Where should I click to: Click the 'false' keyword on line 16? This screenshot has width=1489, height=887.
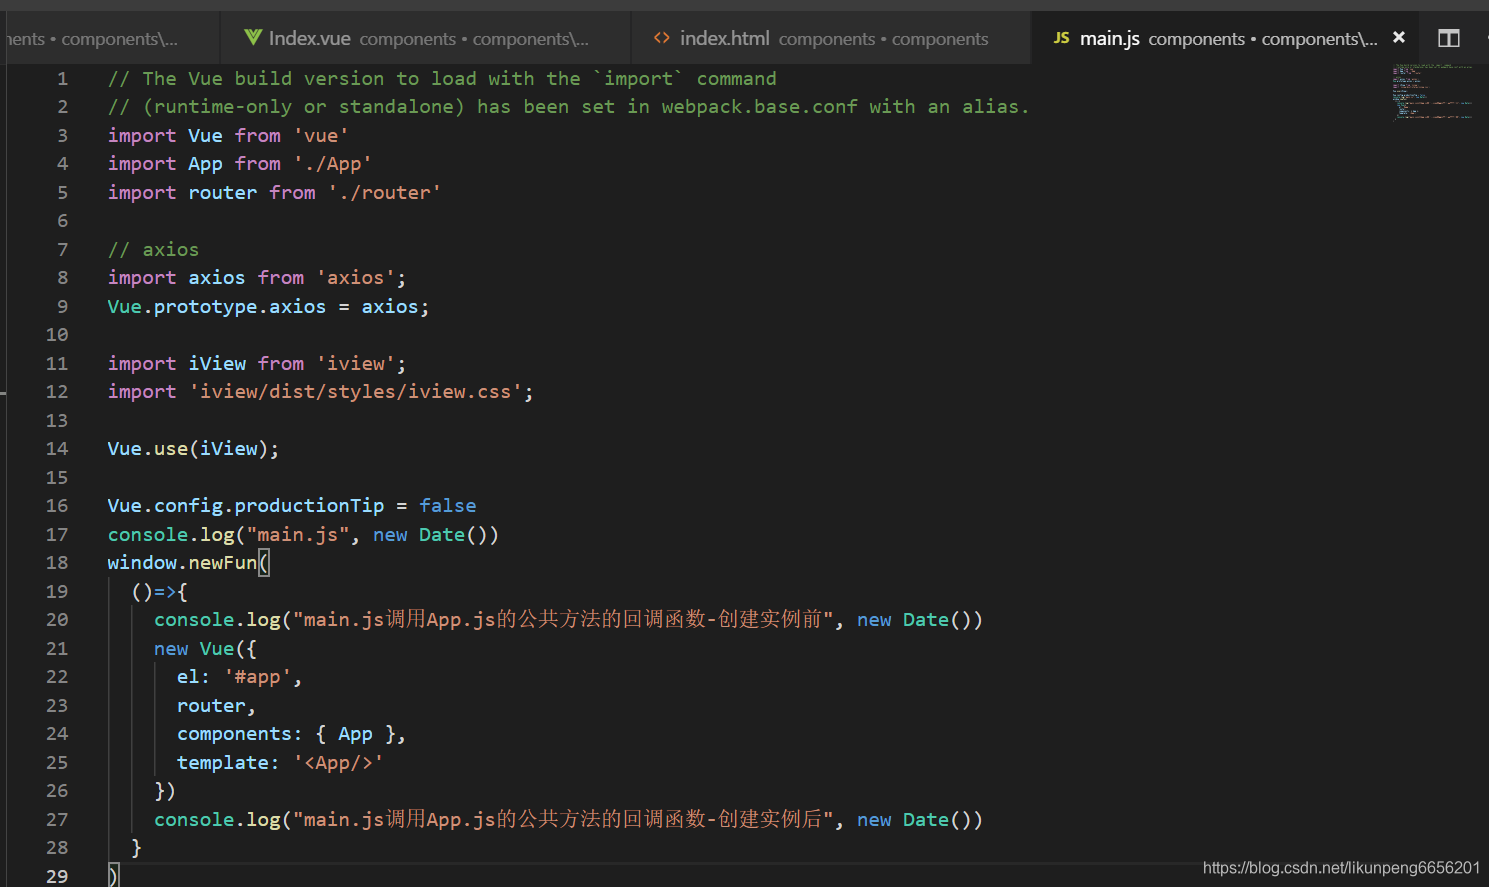tap(447, 506)
